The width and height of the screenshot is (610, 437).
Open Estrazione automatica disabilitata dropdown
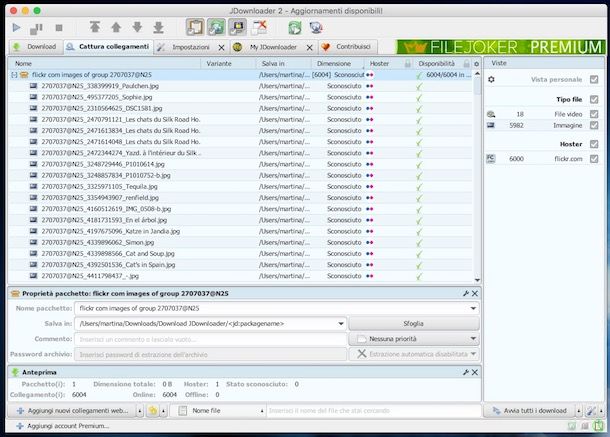[x=473, y=354]
